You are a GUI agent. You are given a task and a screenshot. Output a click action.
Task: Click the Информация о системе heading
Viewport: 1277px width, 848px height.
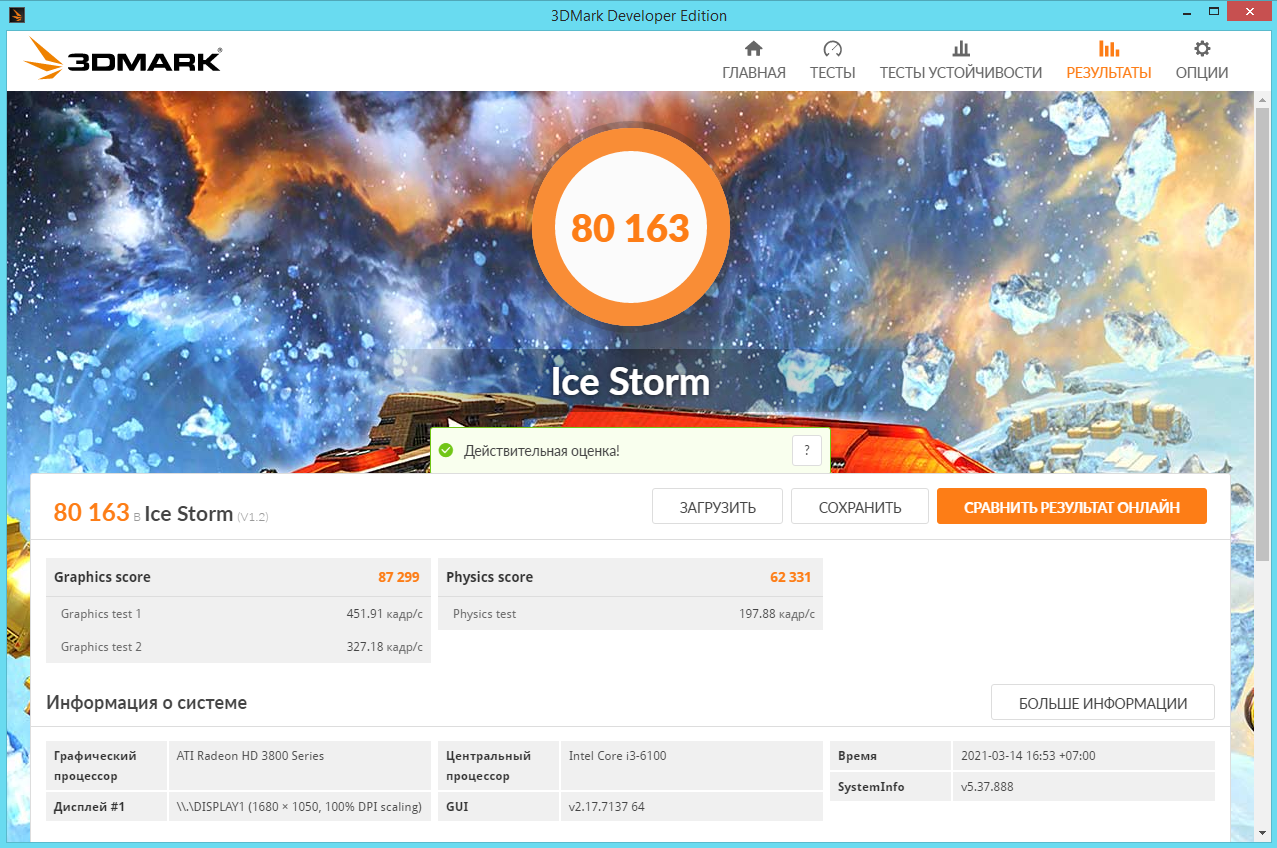pyautogui.click(x=147, y=703)
